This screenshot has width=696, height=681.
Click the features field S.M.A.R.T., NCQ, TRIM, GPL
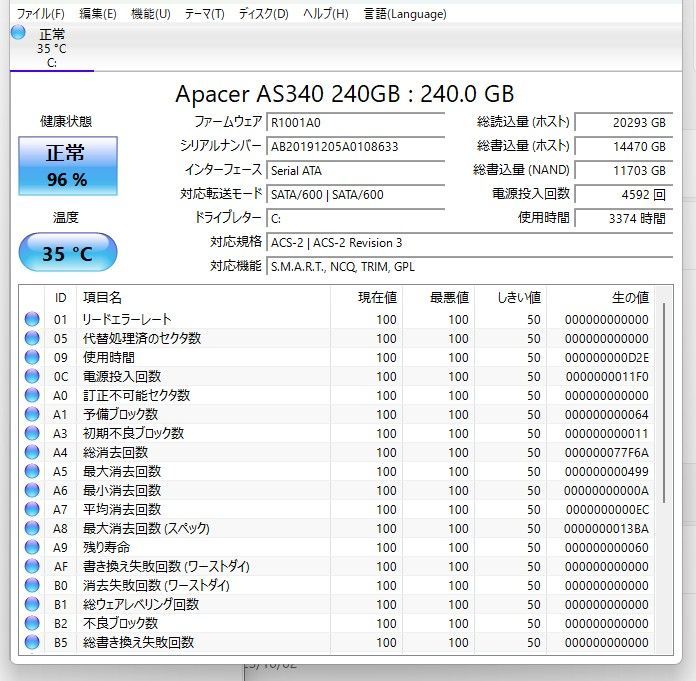click(x=470, y=267)
